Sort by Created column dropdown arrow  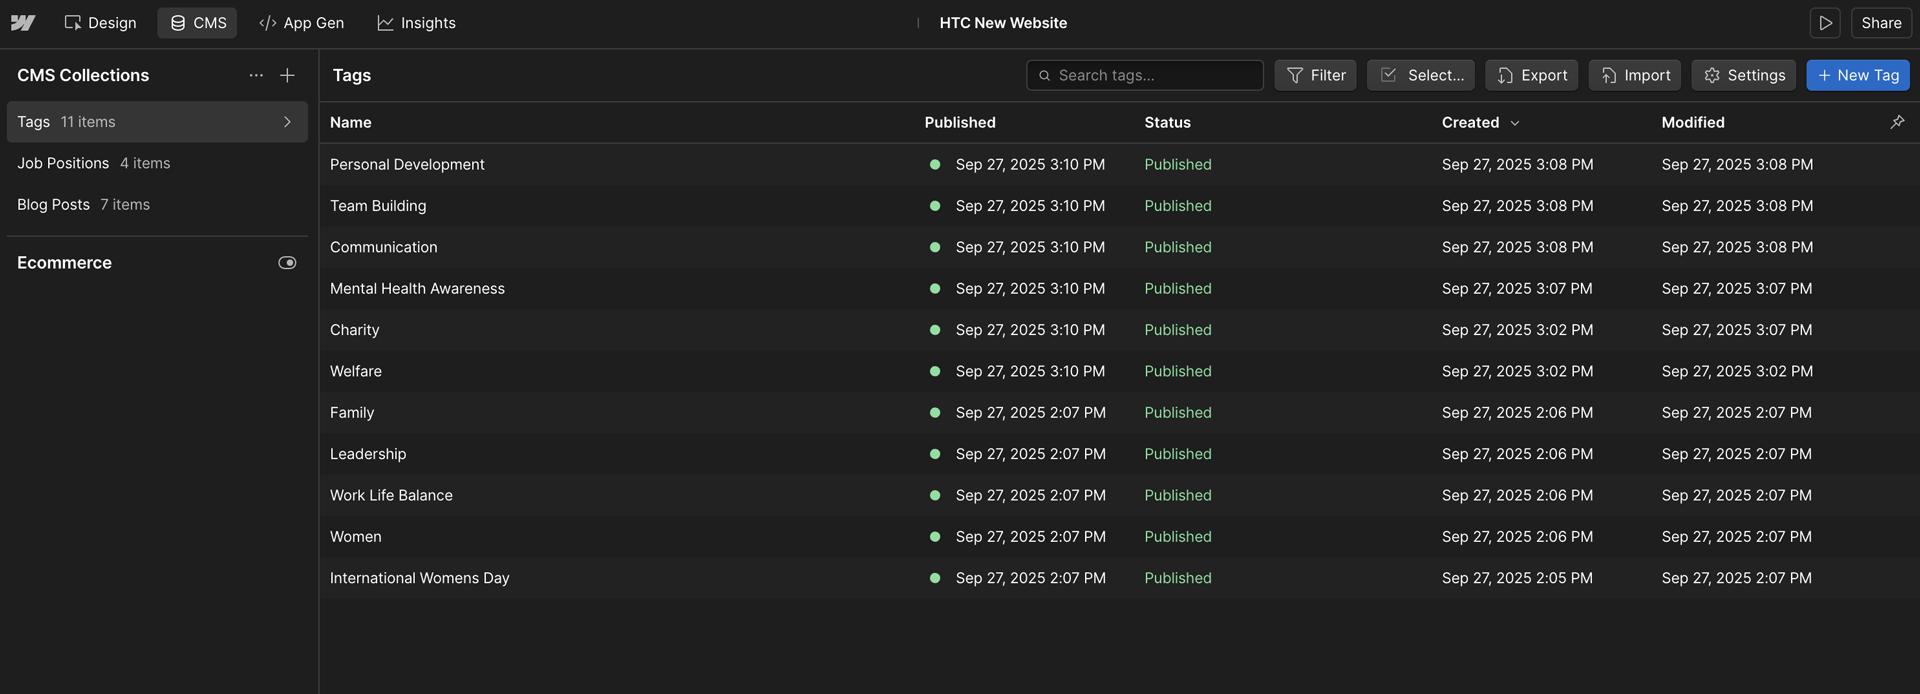1514,123
